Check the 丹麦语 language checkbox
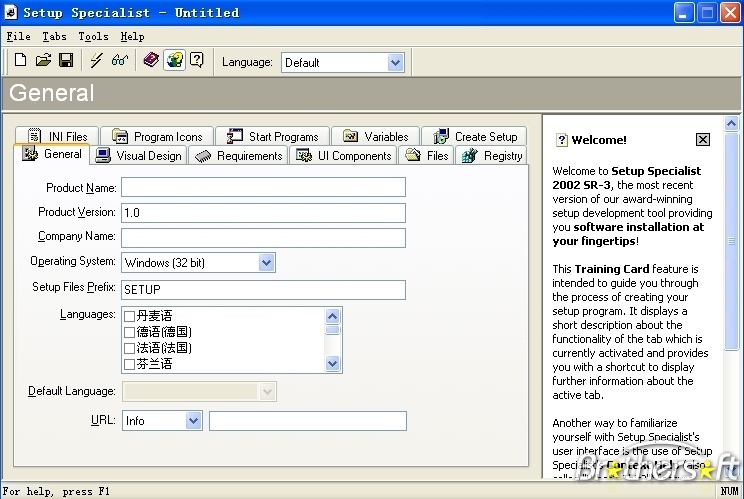This screenshot has height=499, width=744. coord(129,316)
